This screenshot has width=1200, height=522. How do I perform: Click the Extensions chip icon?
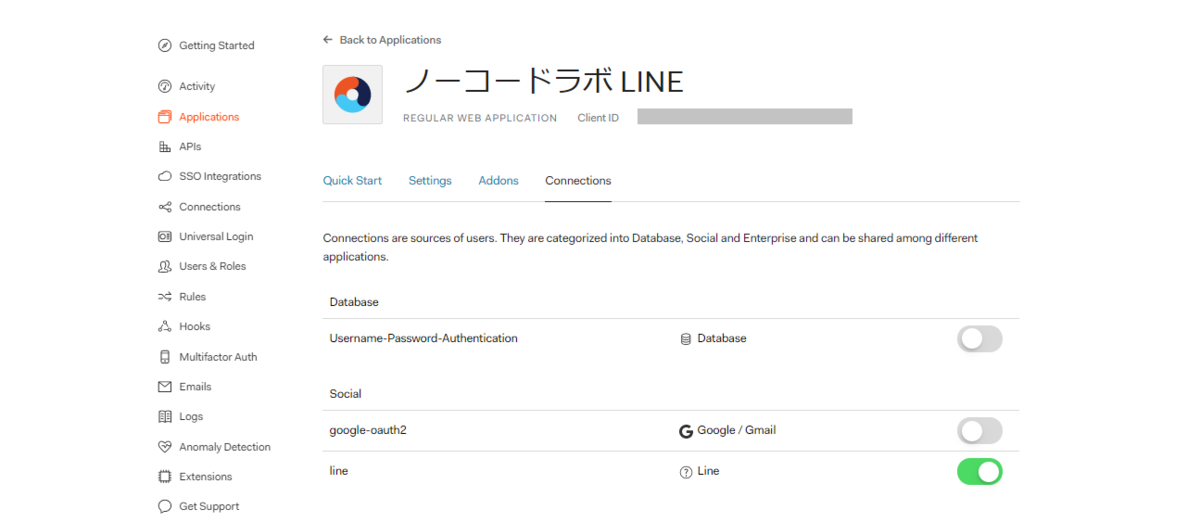165,477
